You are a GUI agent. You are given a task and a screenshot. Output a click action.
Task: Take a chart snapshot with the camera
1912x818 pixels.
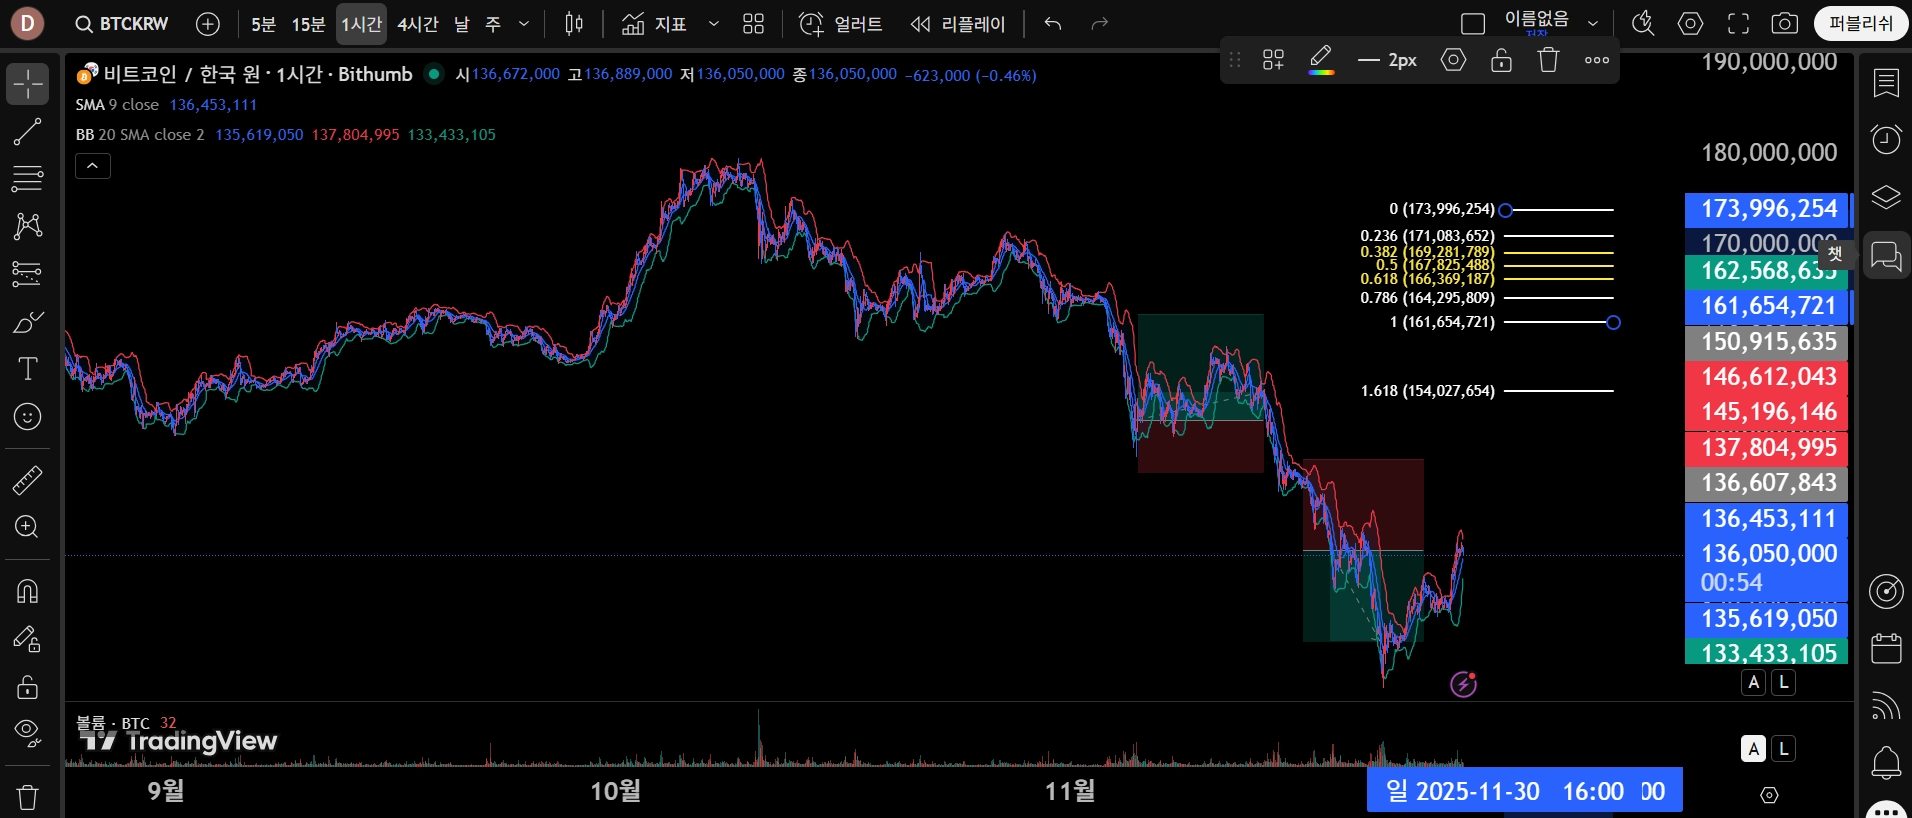(1785, 24)
